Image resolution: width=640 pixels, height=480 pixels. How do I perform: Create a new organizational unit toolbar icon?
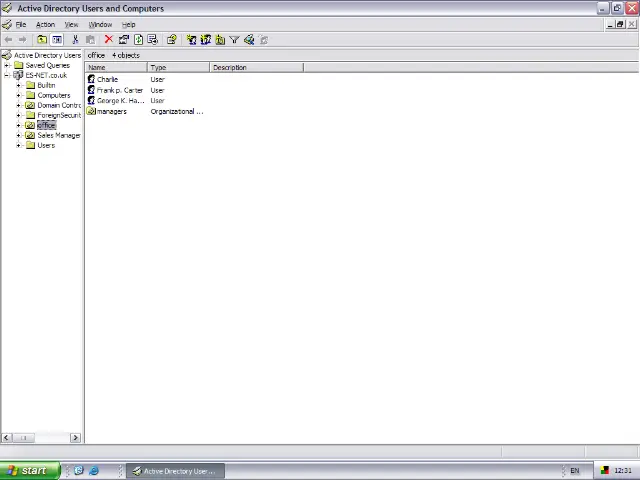click(x=220, y=40)
